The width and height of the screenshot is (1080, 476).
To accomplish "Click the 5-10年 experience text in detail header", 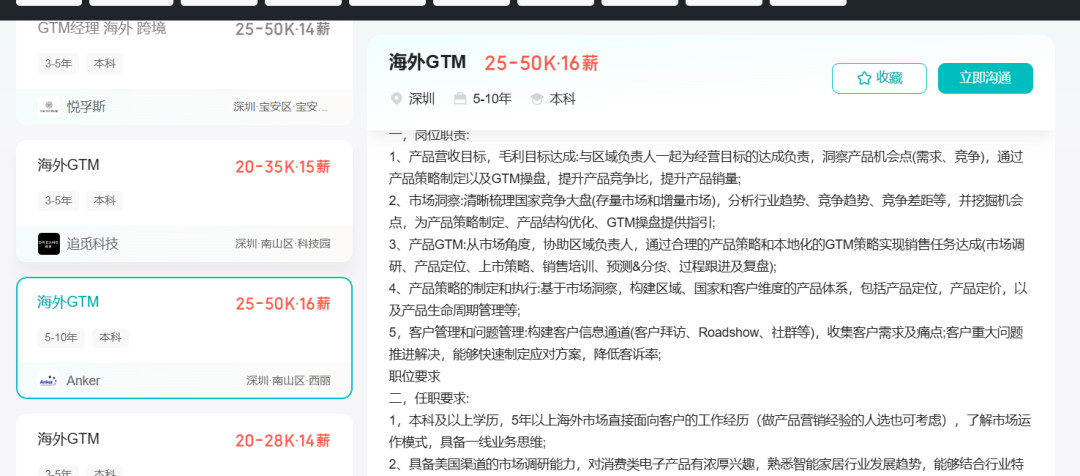I will [x=492, y=99].
